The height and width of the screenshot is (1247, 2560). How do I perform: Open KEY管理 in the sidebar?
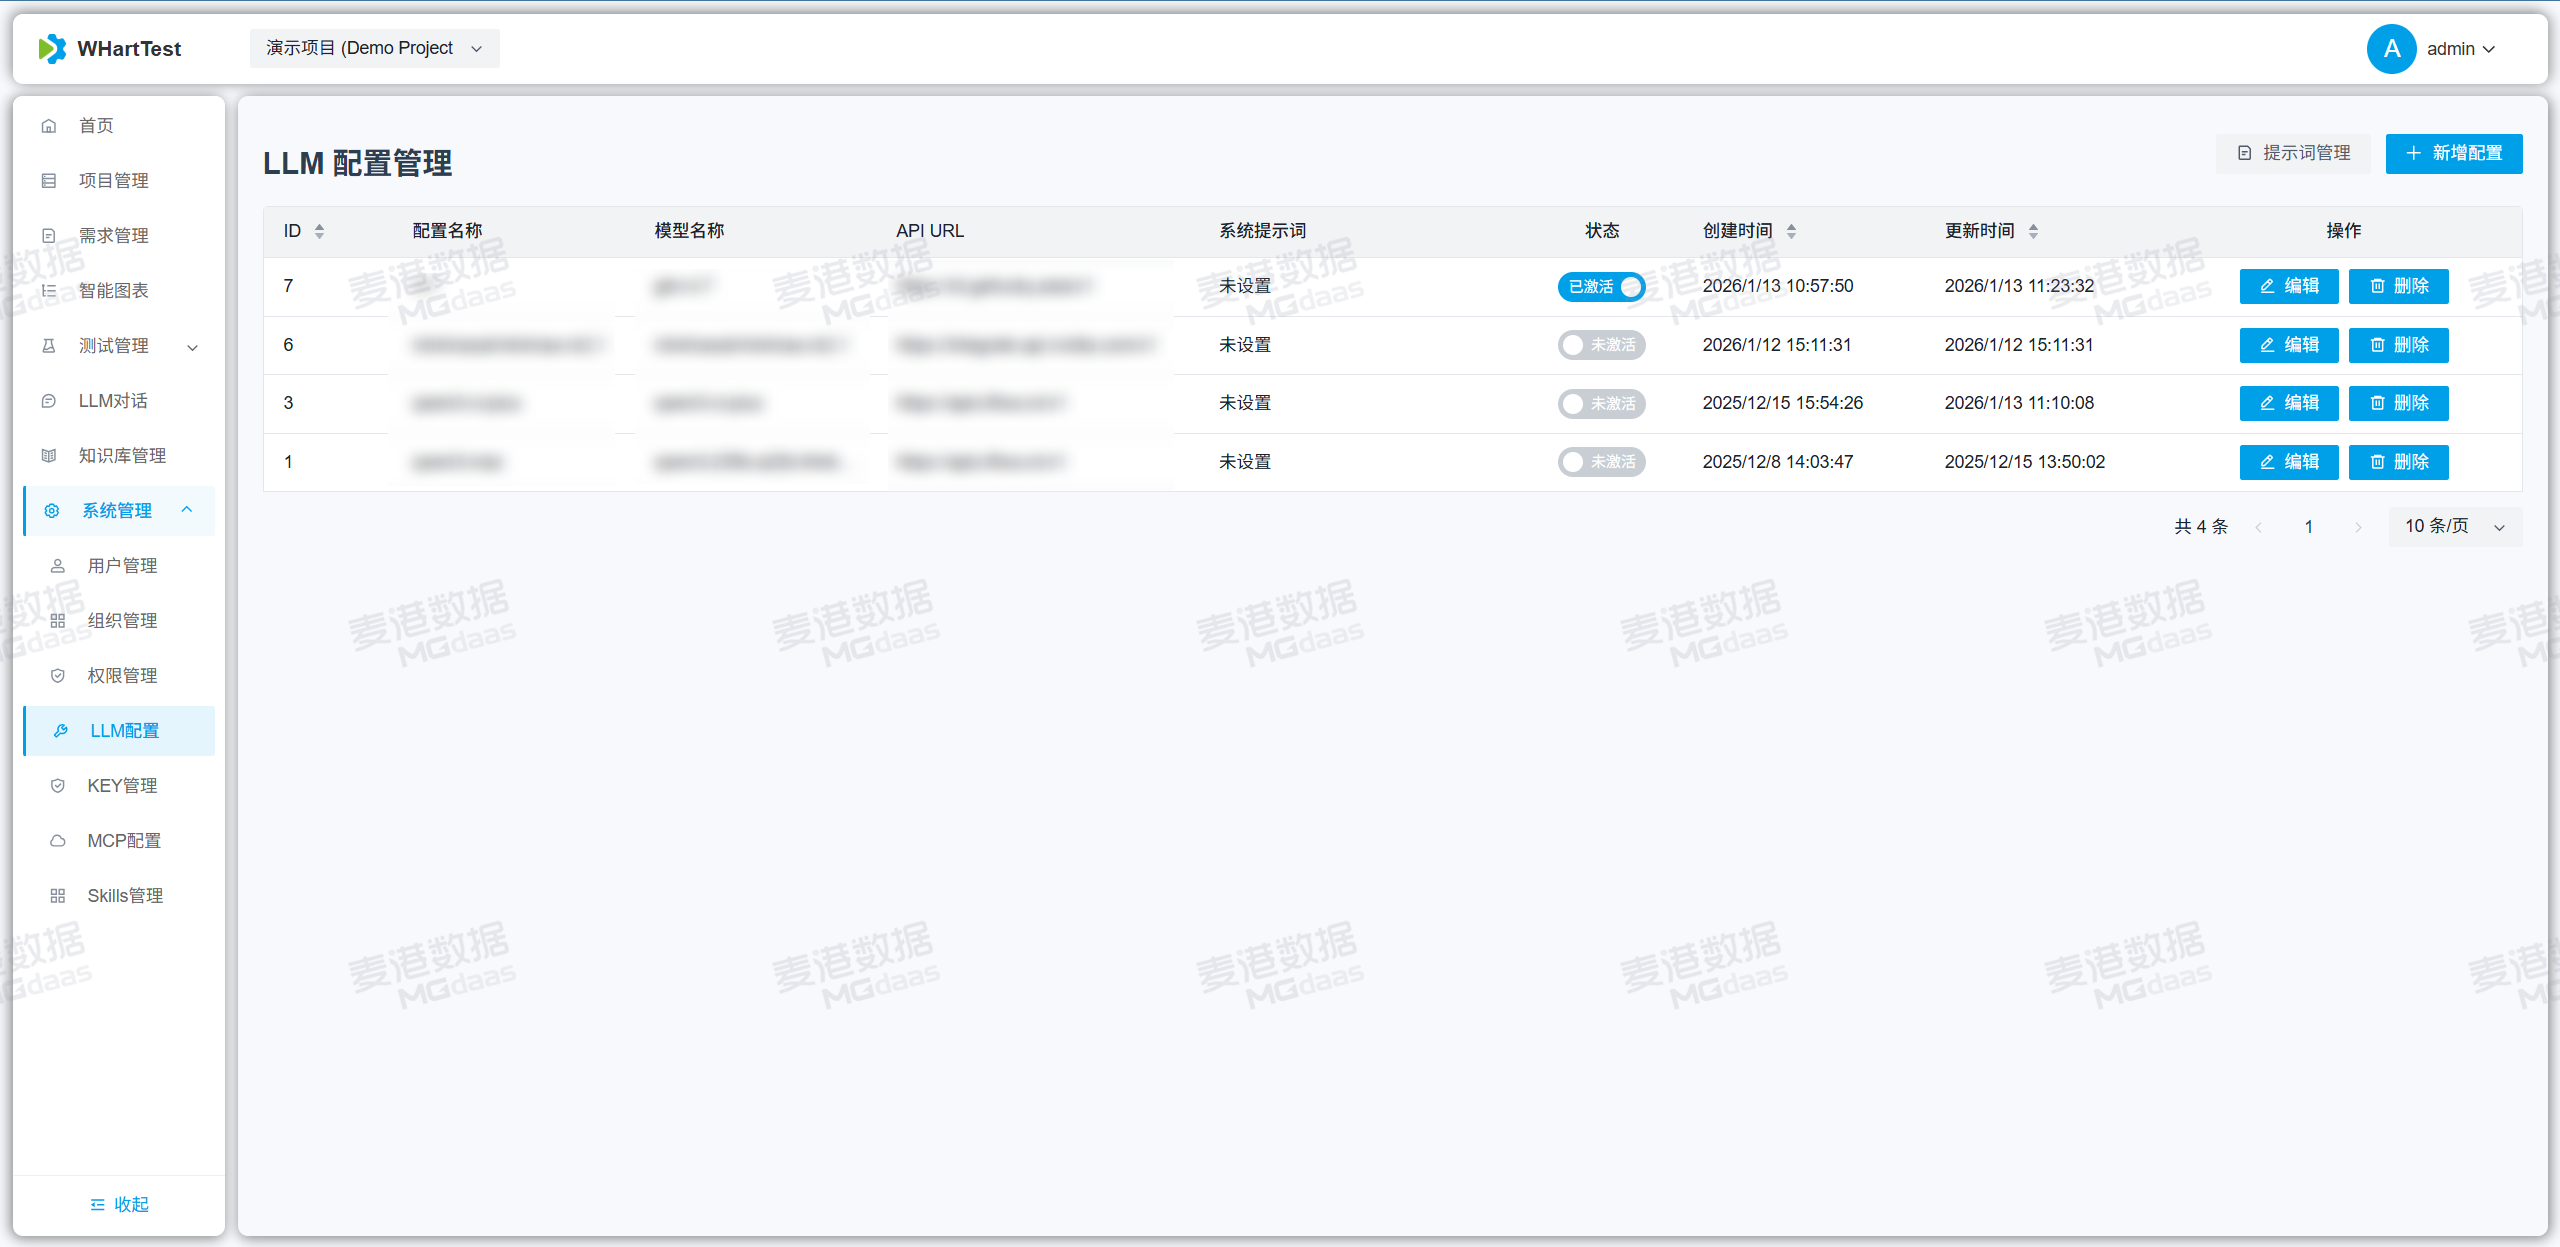(x=122, y=786)
